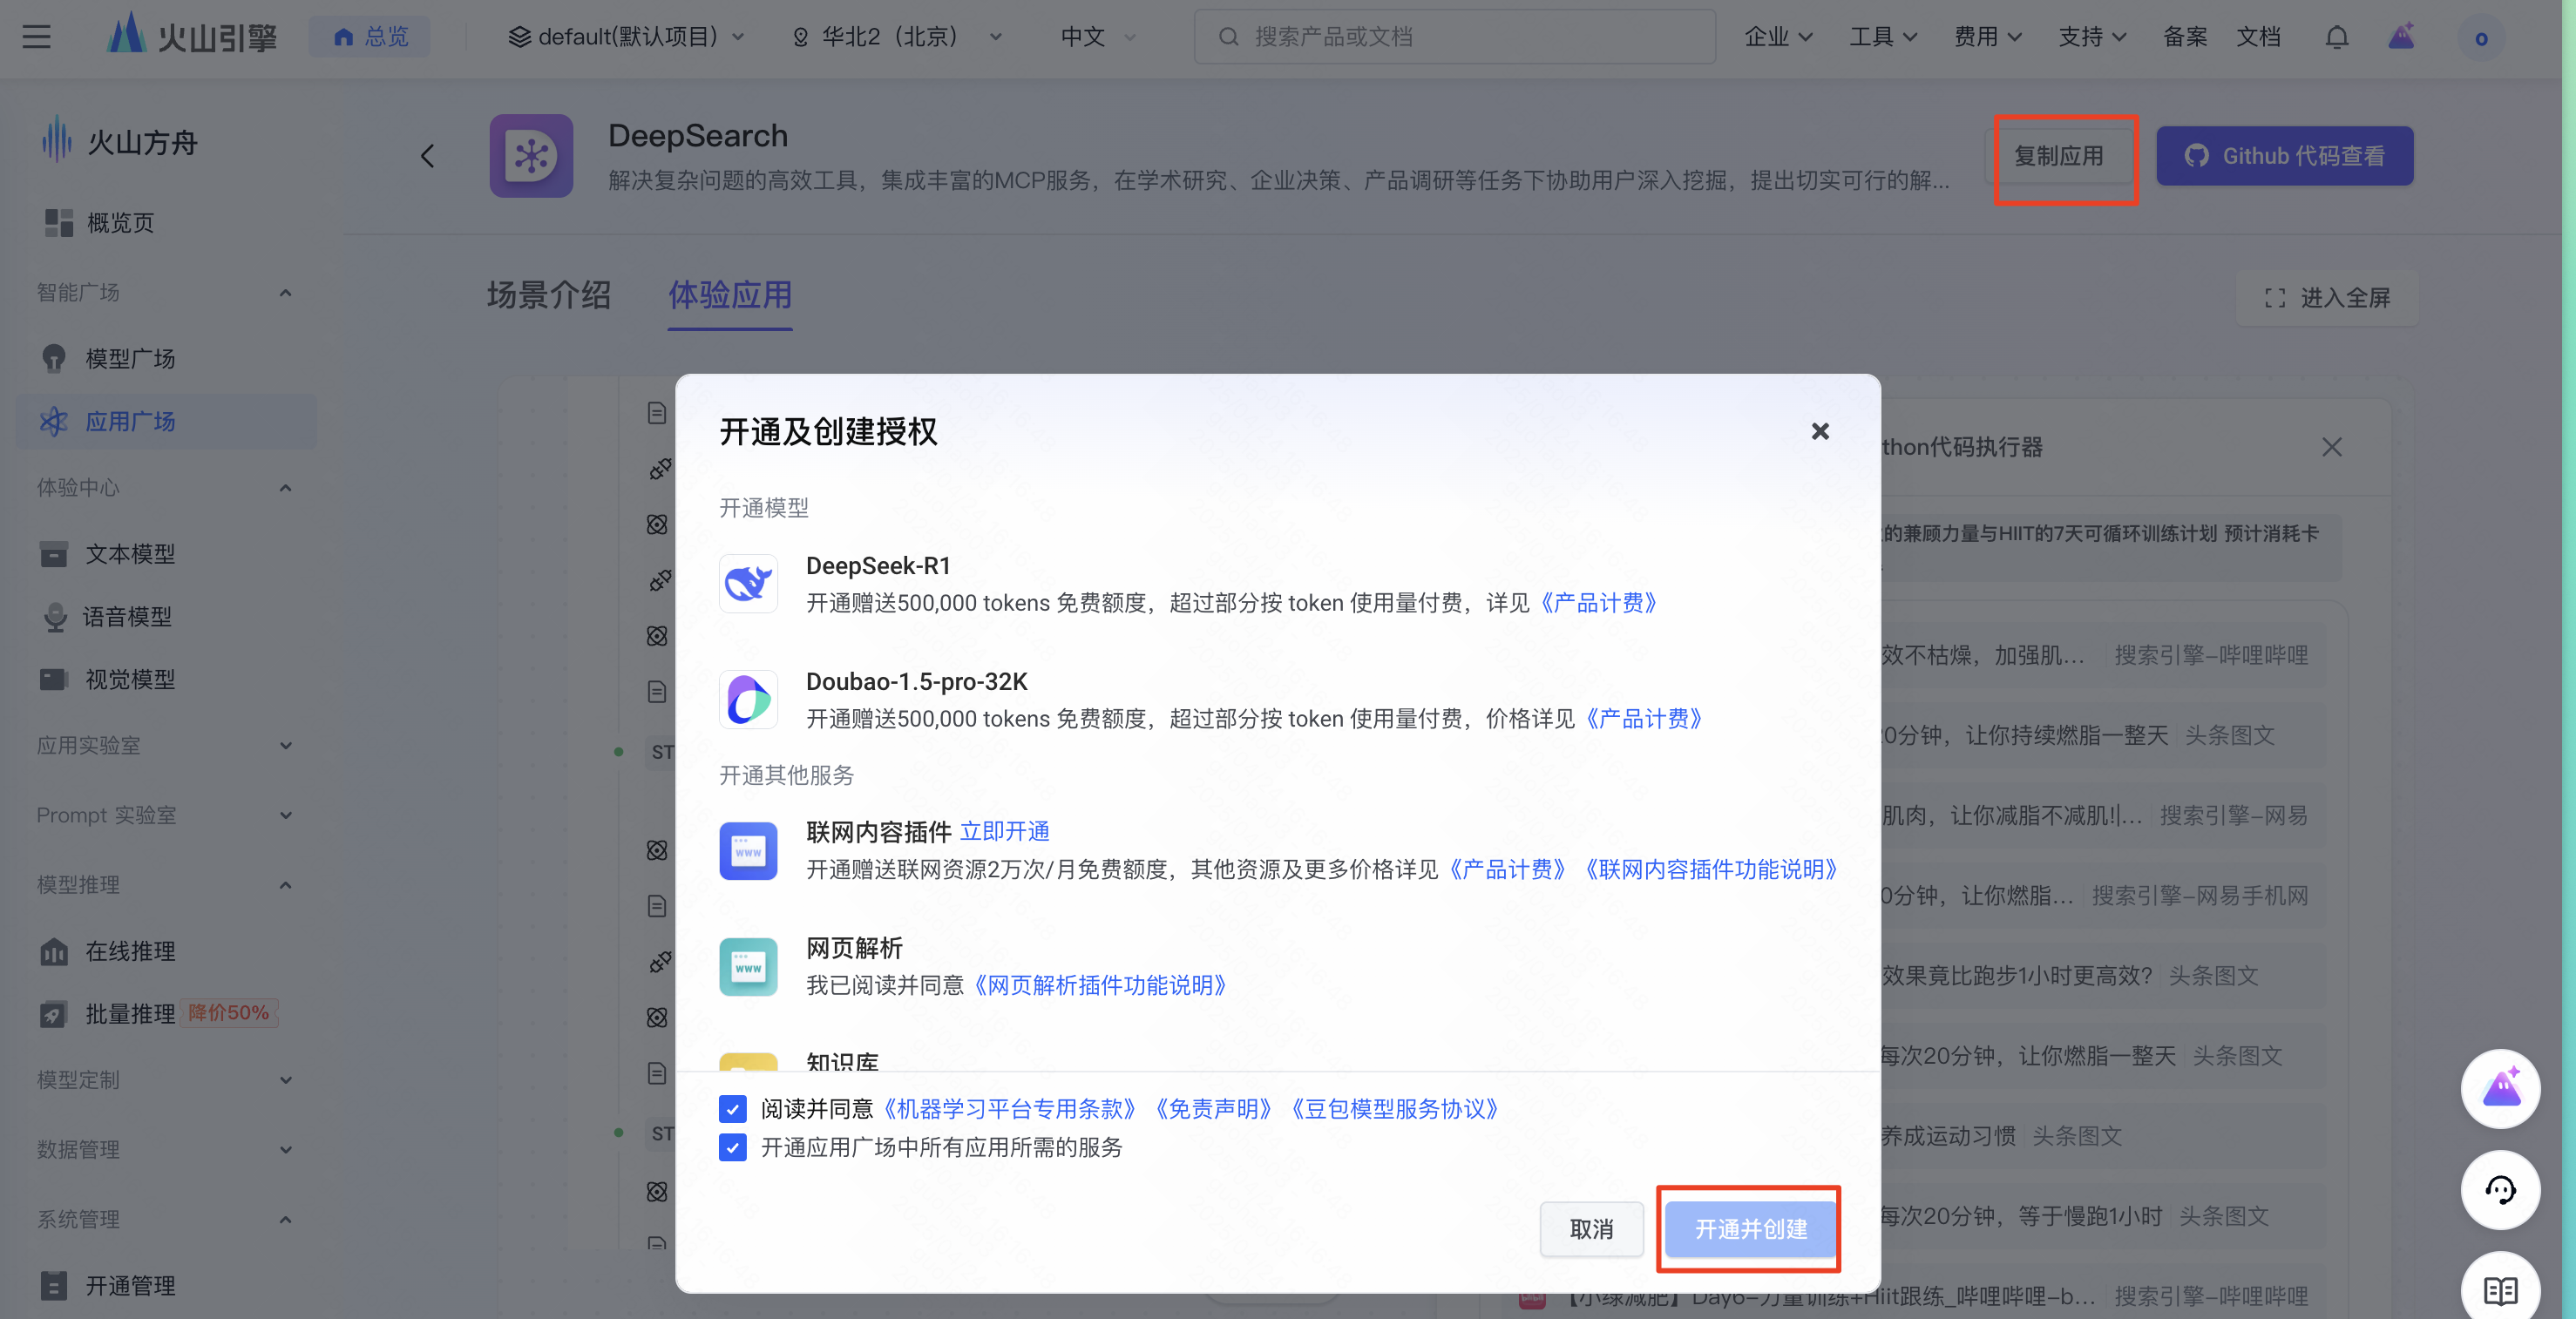Open the 中文 language dropdown

(x=1098, y=37)
